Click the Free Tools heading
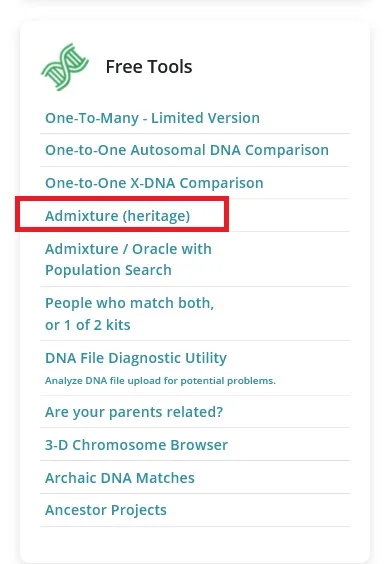The height and width of the screenshot is (564, 384). point(149,67)
